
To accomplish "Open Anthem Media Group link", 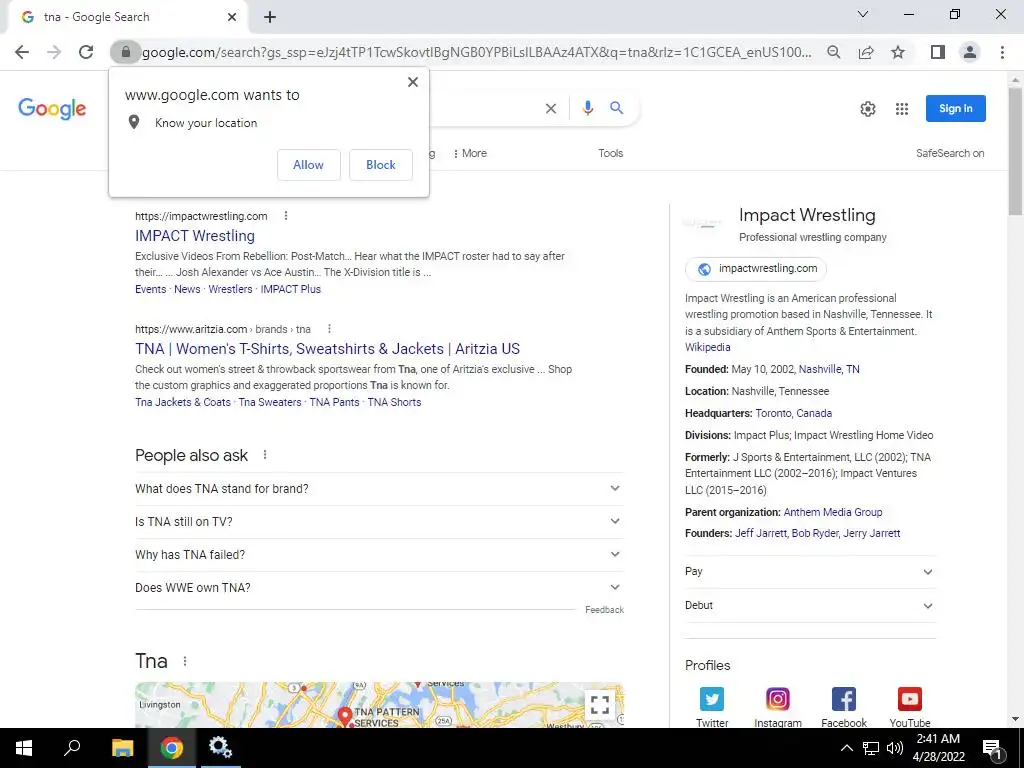I will click(x=833, y=512).
